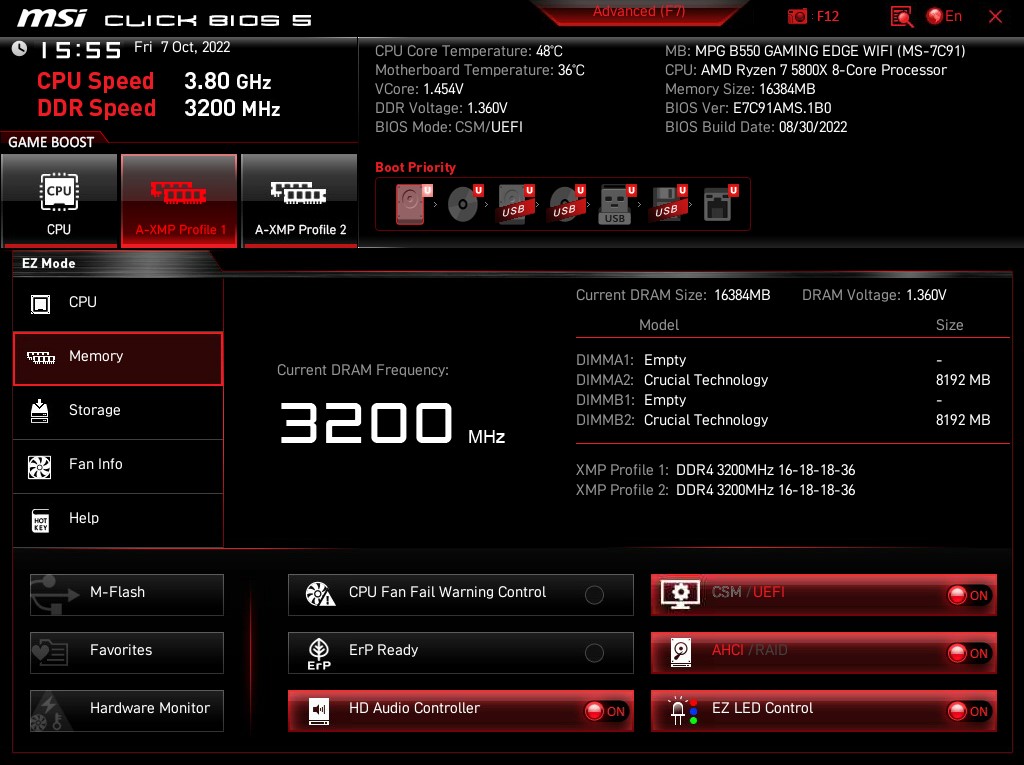1024x765 pixels.
Task: Click the 'Size' column header
Action: pyautogui.click(x=950, y=325)
